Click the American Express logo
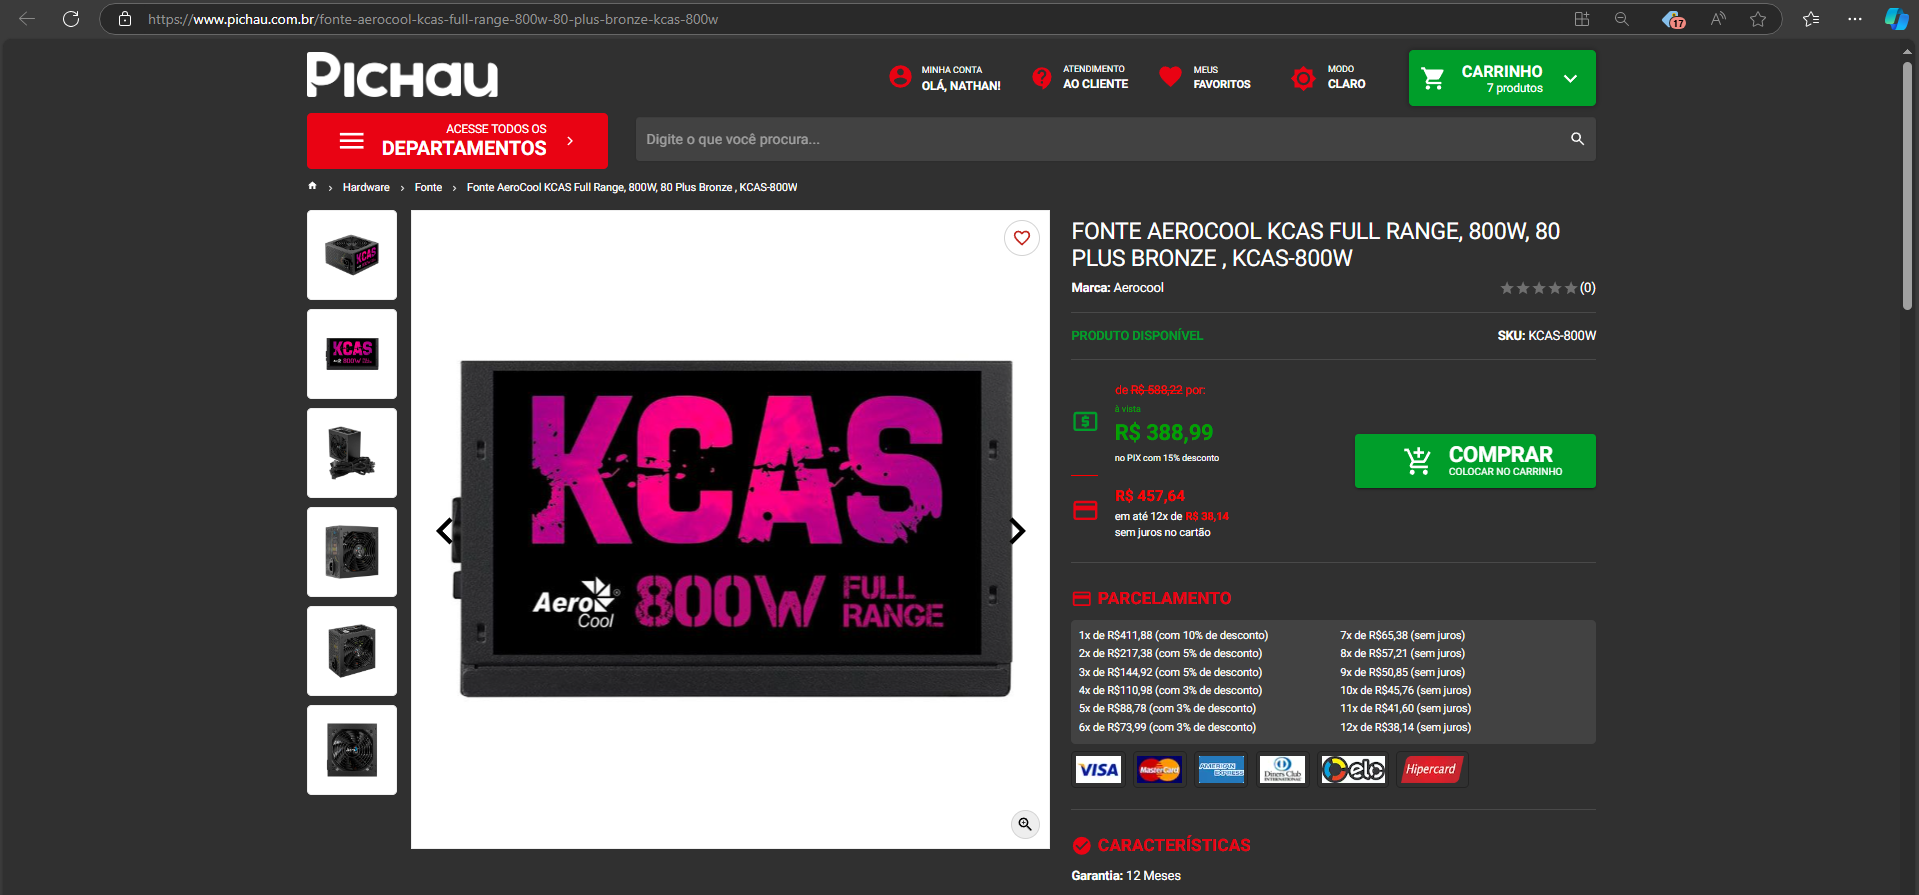Viewport: 1919px width, 895px height. (x=1221, y=770)
